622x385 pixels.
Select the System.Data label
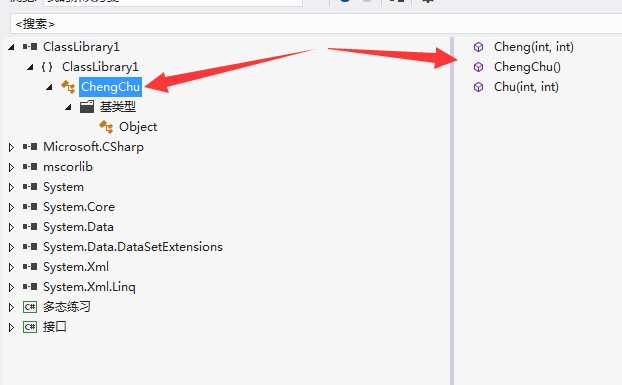point(79,227)
